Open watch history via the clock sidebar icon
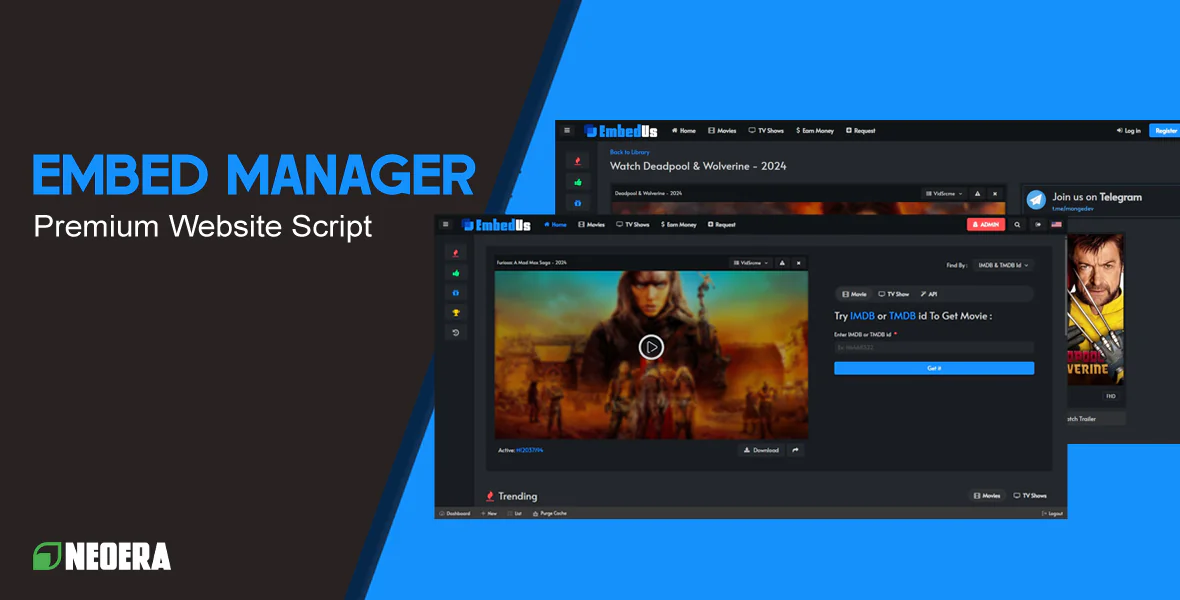The width and height of the screenshot is (1180, 600). pyautogui.click(x=456, y=332)
